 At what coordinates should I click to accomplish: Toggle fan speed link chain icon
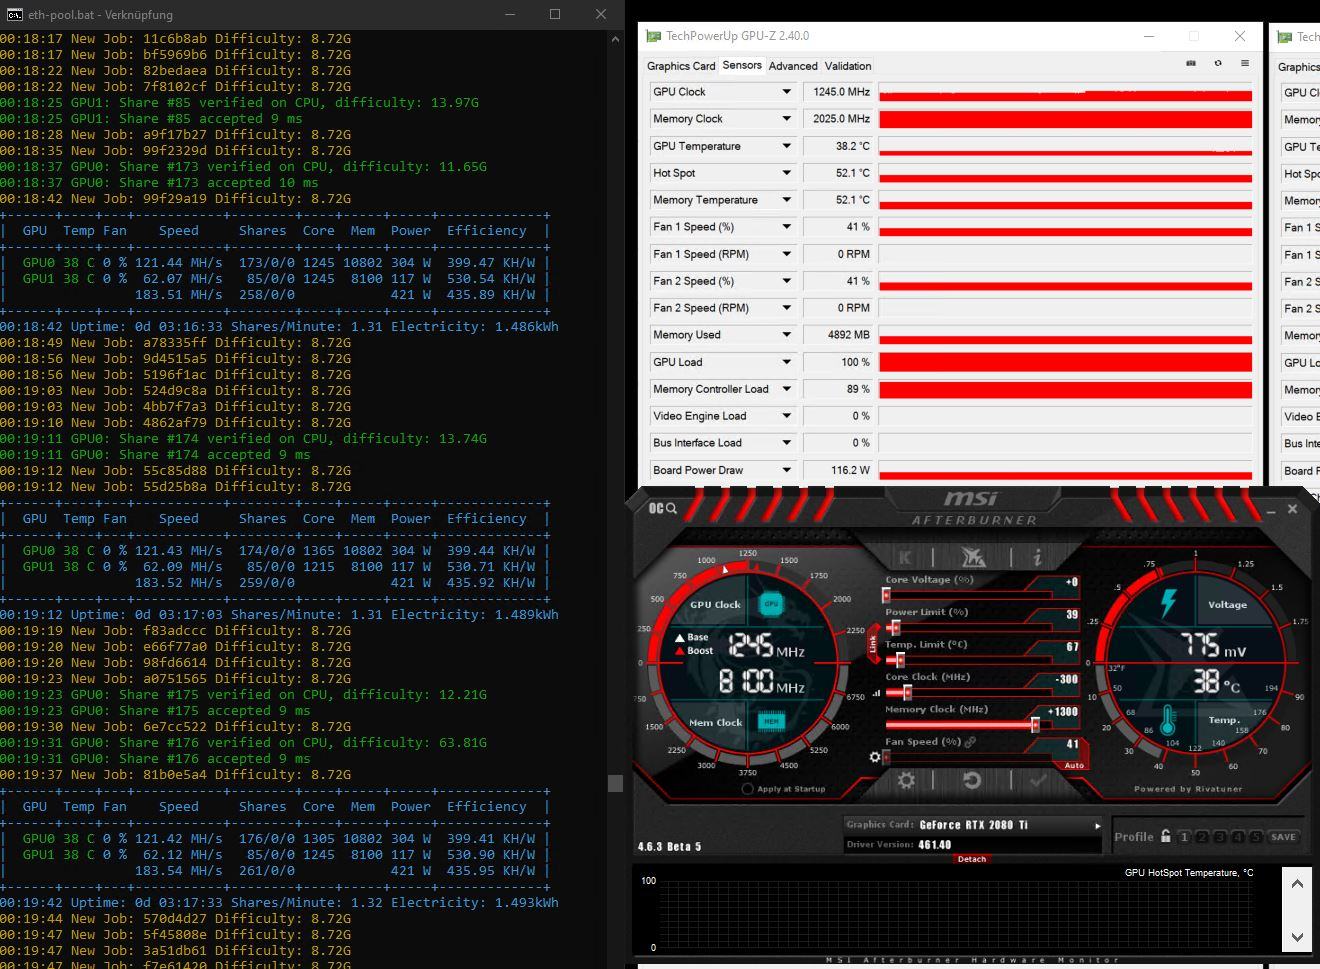click(x=970, y=742)
